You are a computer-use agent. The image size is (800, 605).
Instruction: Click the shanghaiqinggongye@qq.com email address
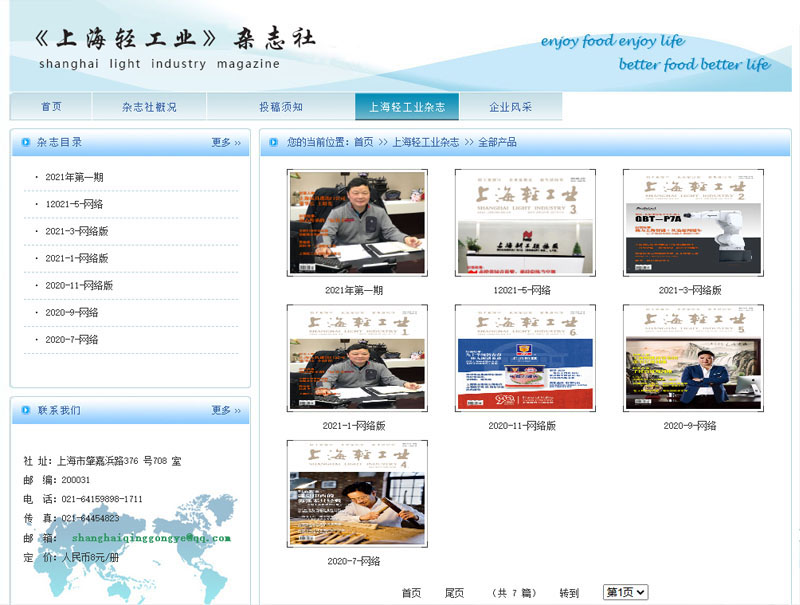point(152,538)
